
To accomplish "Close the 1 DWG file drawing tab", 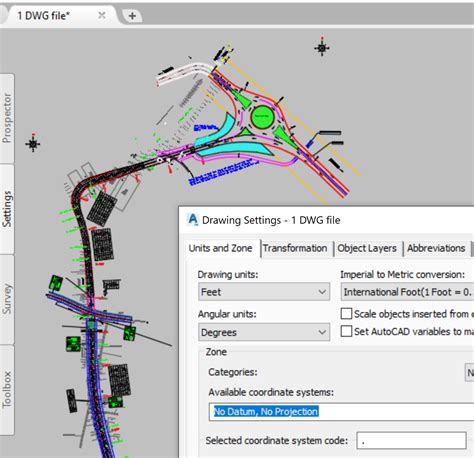I will 102,15.
